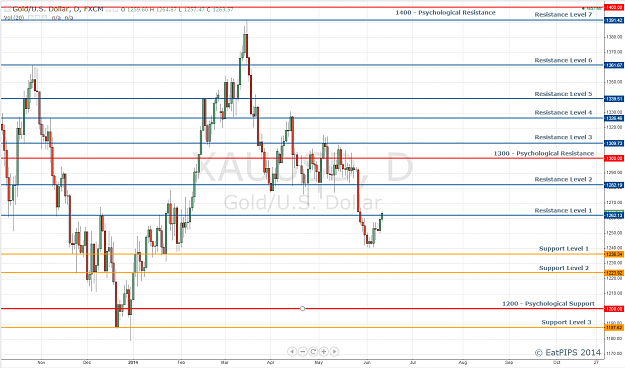The image size is (625, 368).
Task: Click the blue 1361.07 price axis tag
Action: tap(614, 65)
